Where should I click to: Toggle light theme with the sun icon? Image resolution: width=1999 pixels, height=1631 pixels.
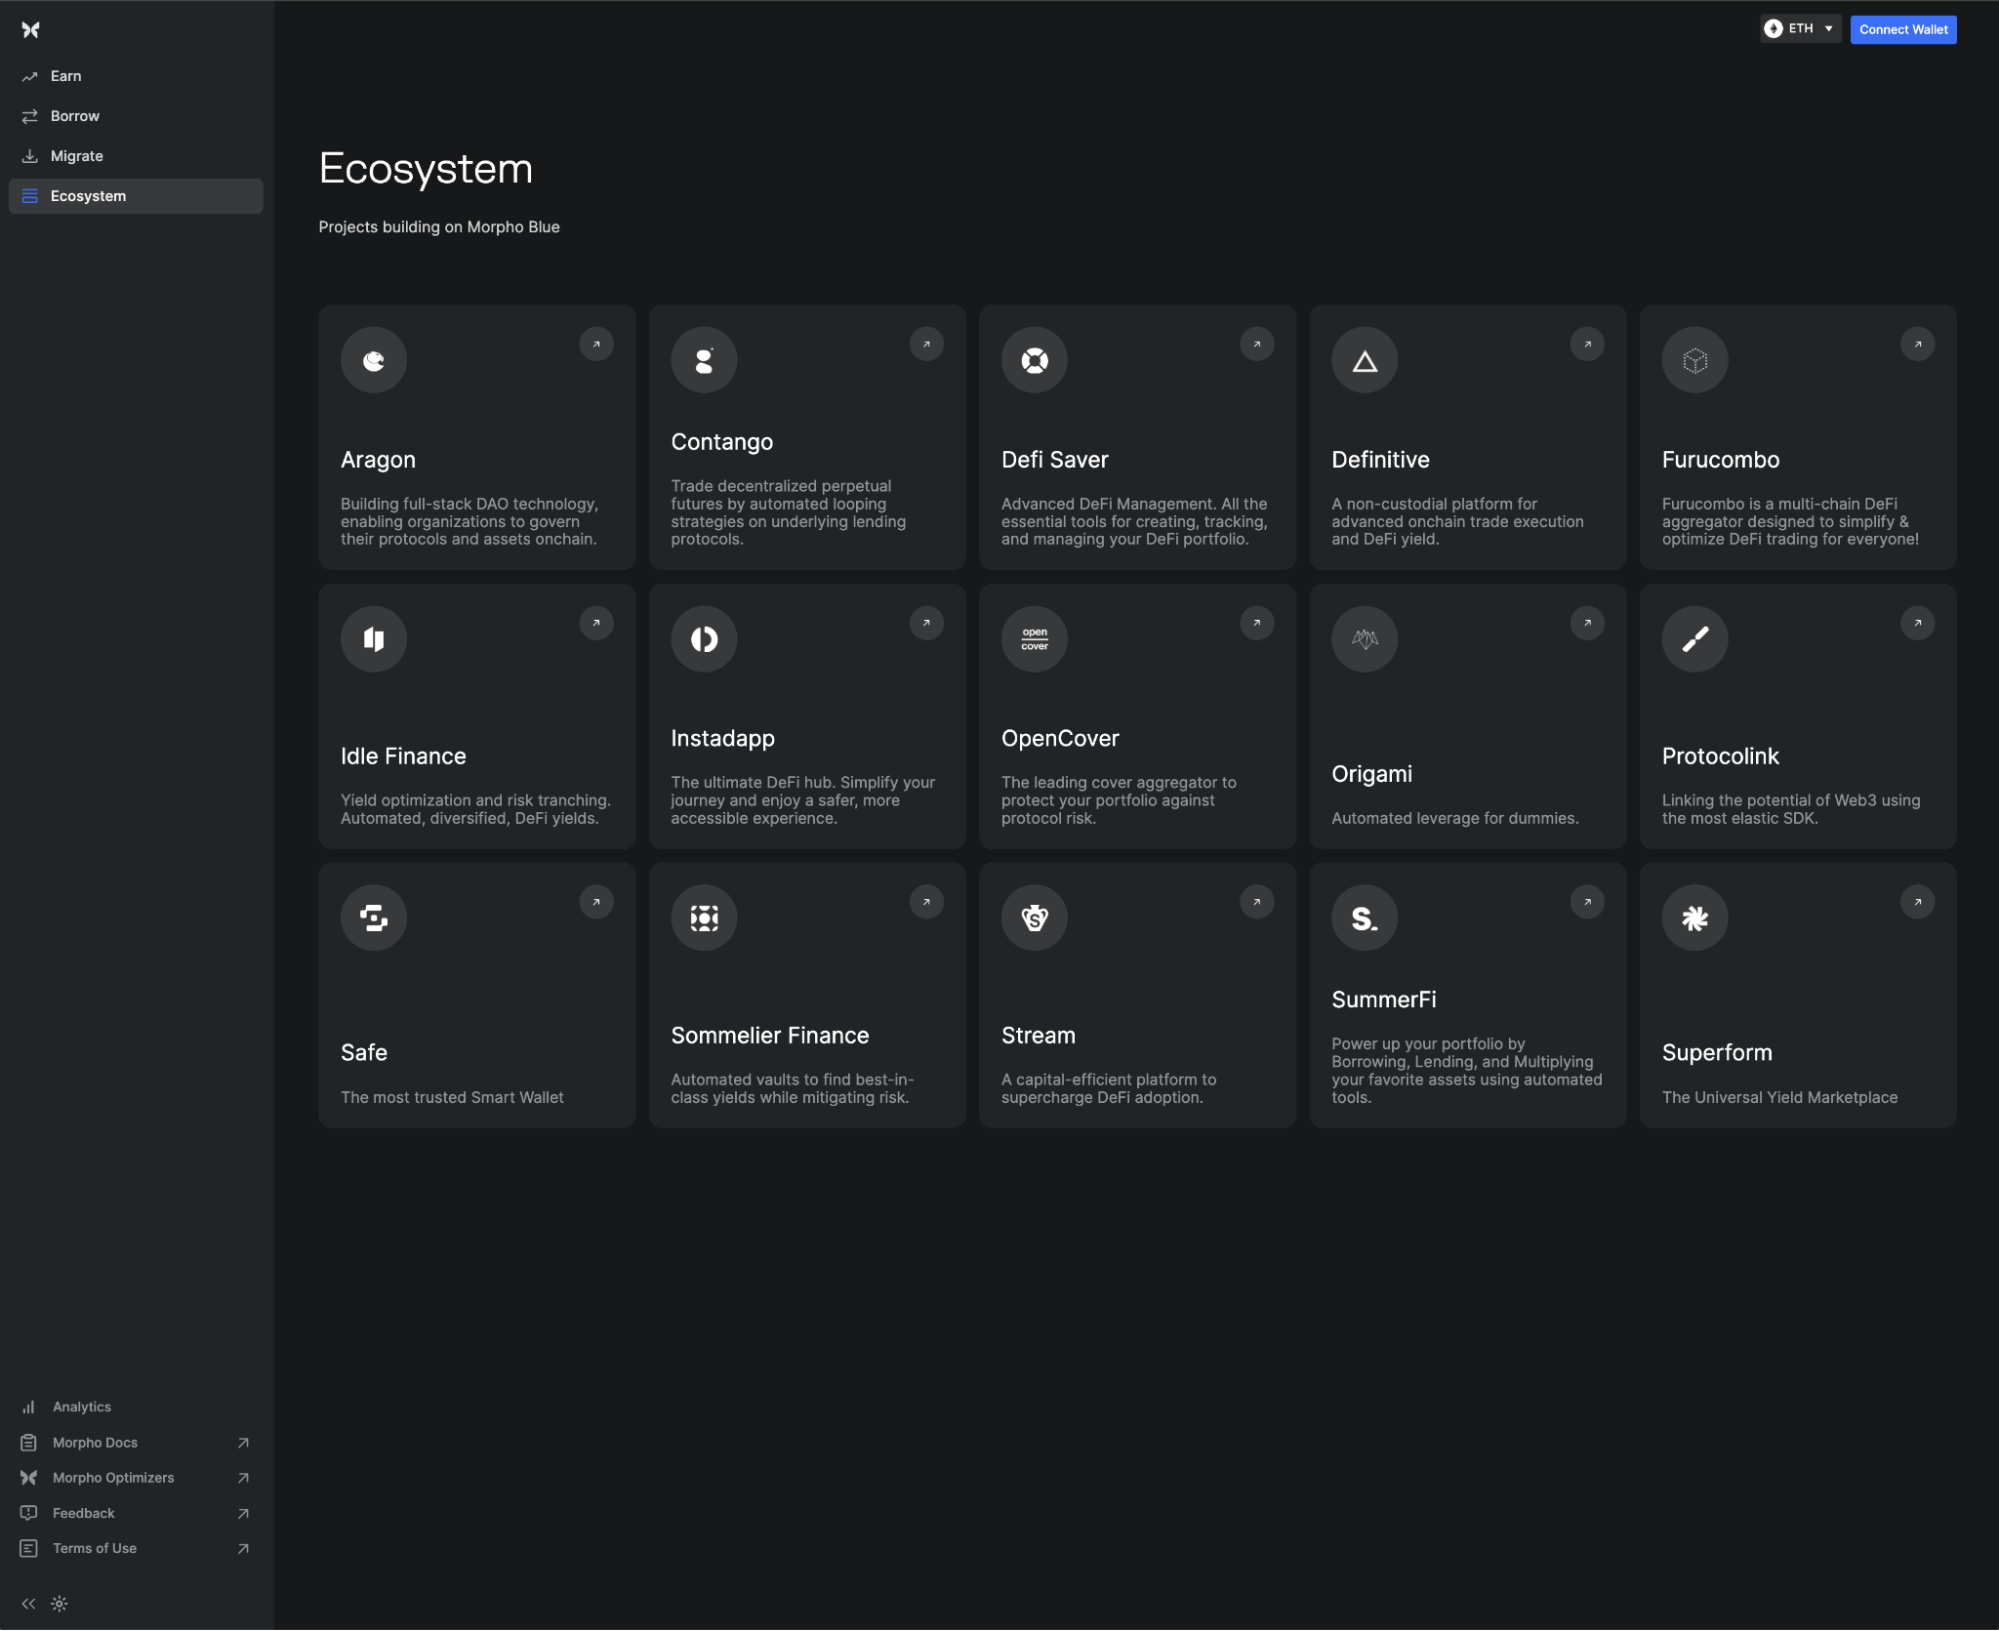pyautogui.click(x=60, y=1603)
